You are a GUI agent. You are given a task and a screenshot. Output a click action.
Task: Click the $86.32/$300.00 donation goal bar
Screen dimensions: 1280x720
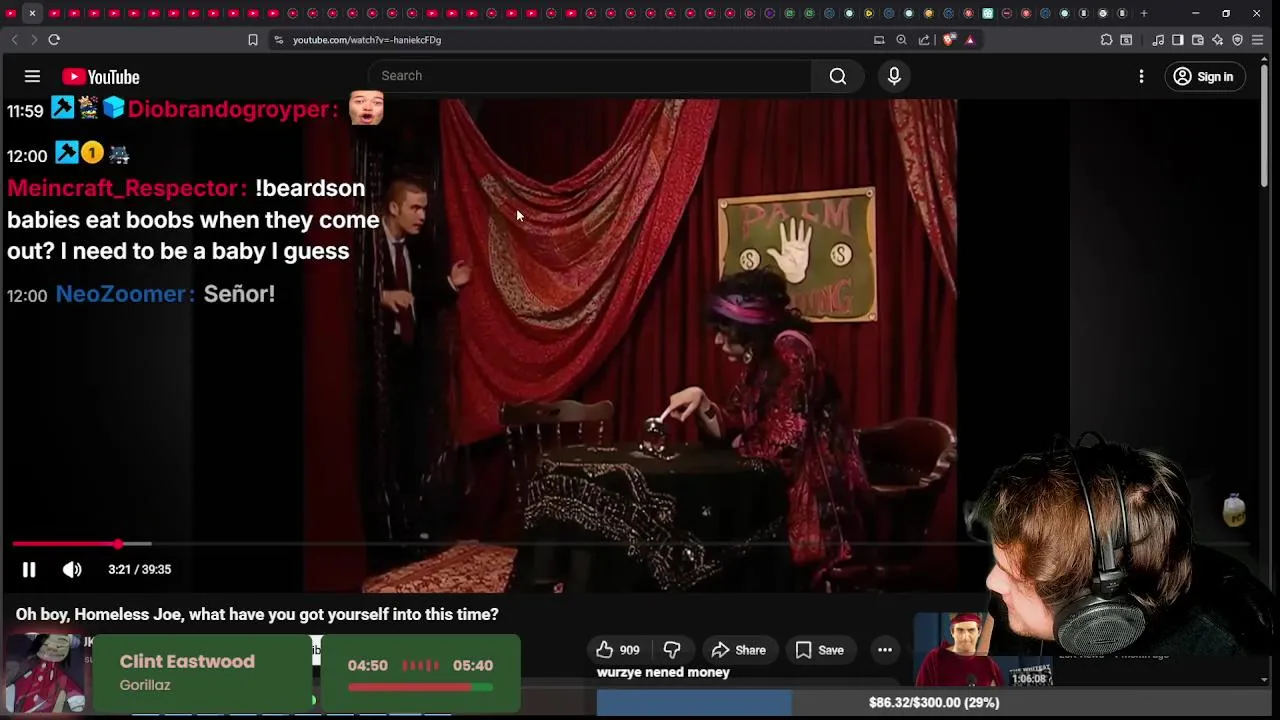click(x=933, y=703)
